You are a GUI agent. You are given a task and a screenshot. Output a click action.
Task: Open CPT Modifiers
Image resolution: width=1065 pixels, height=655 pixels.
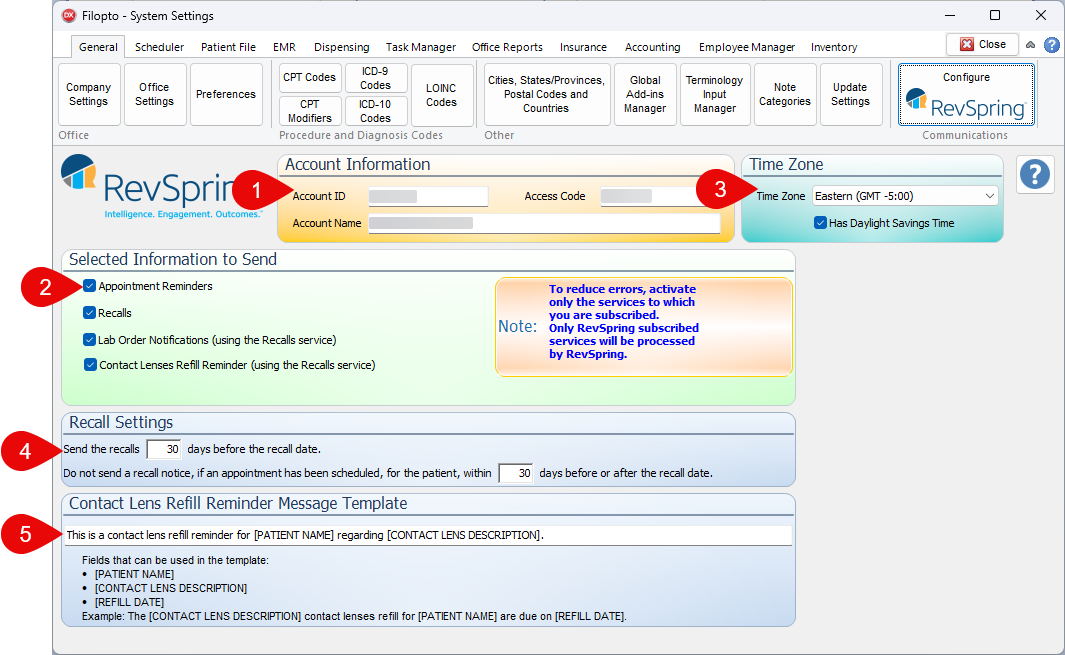pos(310,111)
